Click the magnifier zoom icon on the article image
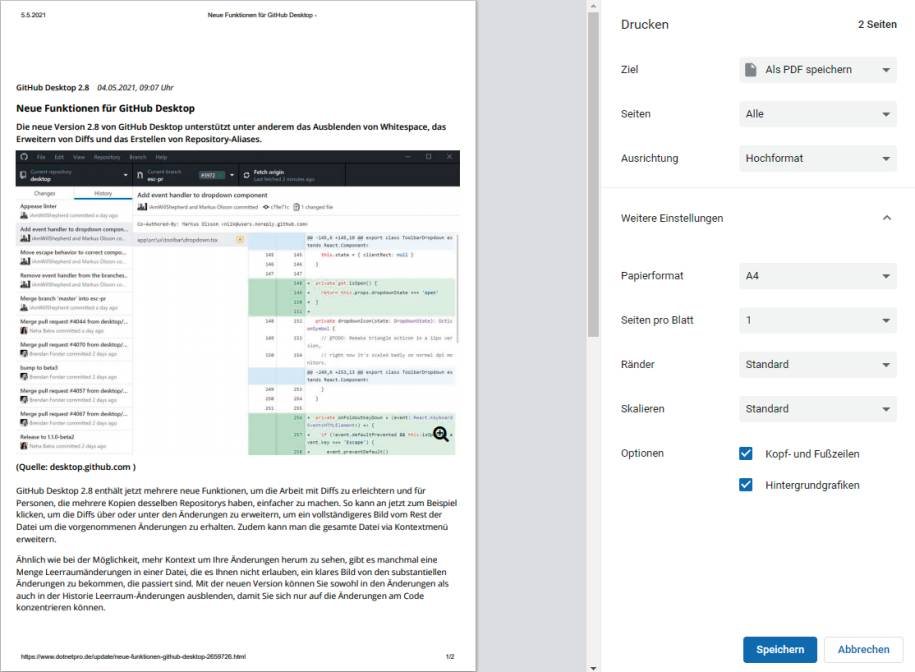This screenshot has width=915, height=672. (441, 434)
